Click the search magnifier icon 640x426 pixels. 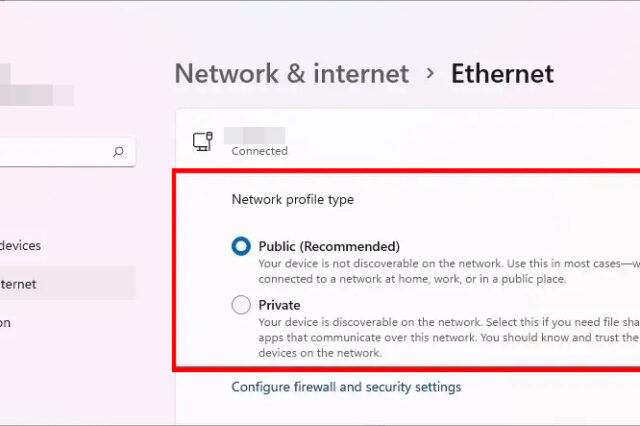pos(118,152)
